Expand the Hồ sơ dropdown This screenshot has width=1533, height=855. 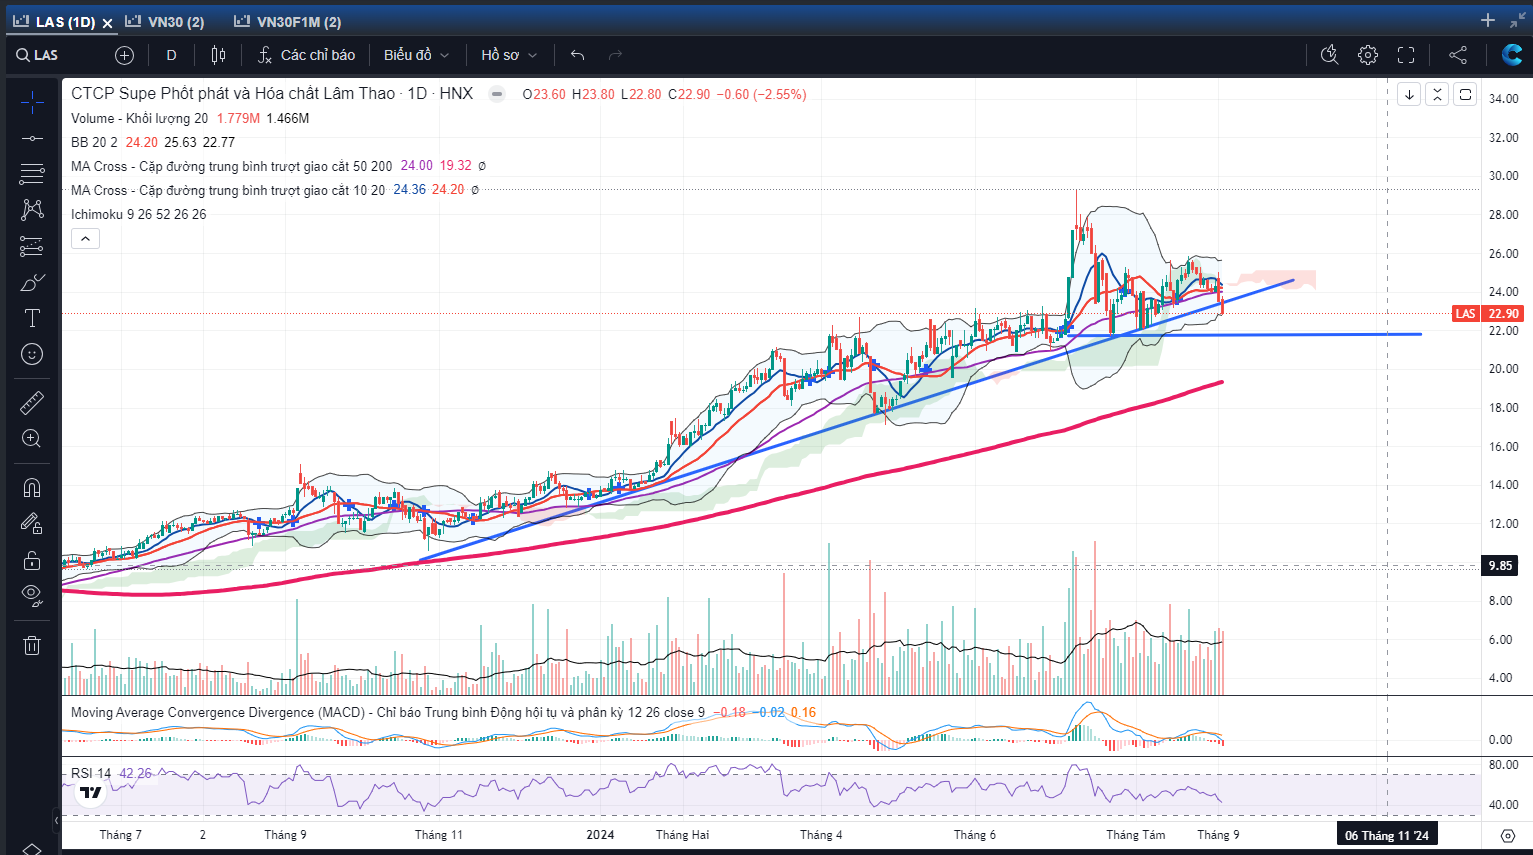(509, 55)
